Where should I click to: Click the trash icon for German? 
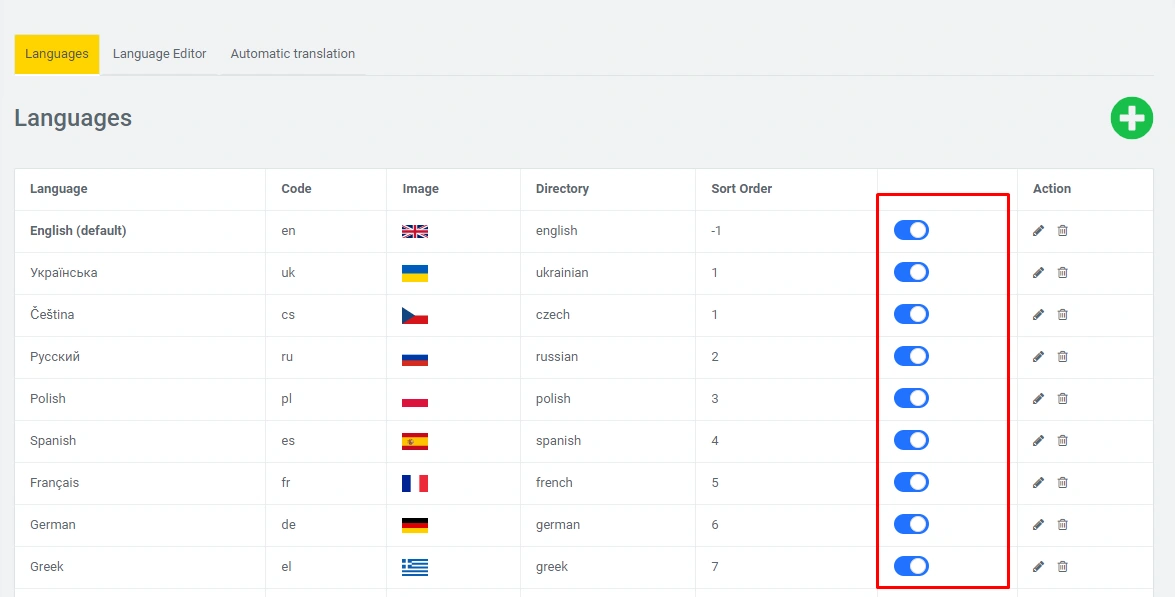pos(1062,525)
